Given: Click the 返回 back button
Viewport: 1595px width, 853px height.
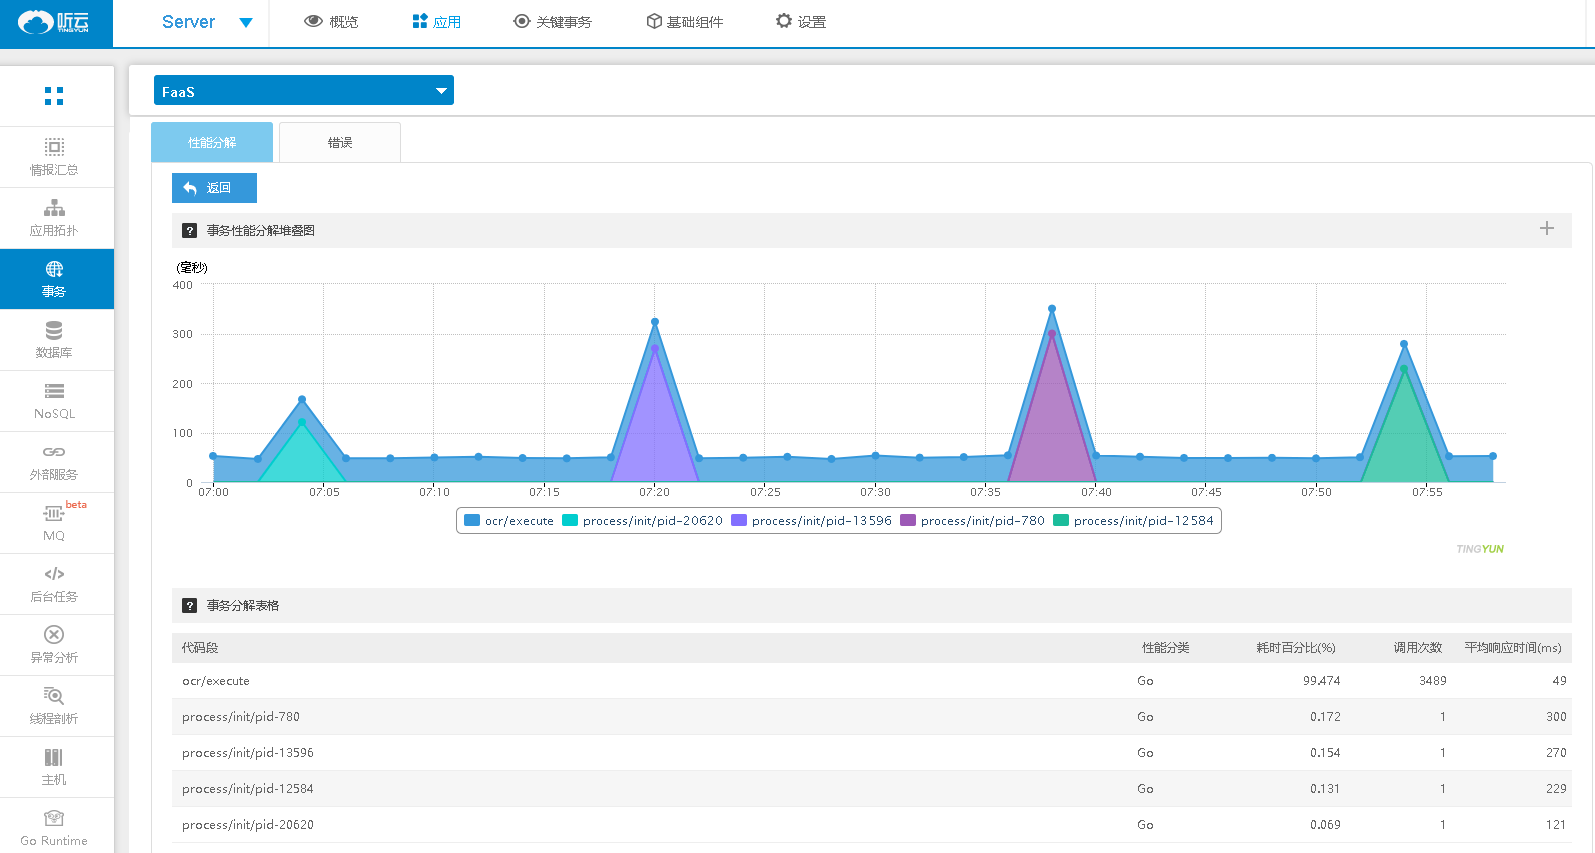Looking at the screenshot, I should [x=214, y=188].
